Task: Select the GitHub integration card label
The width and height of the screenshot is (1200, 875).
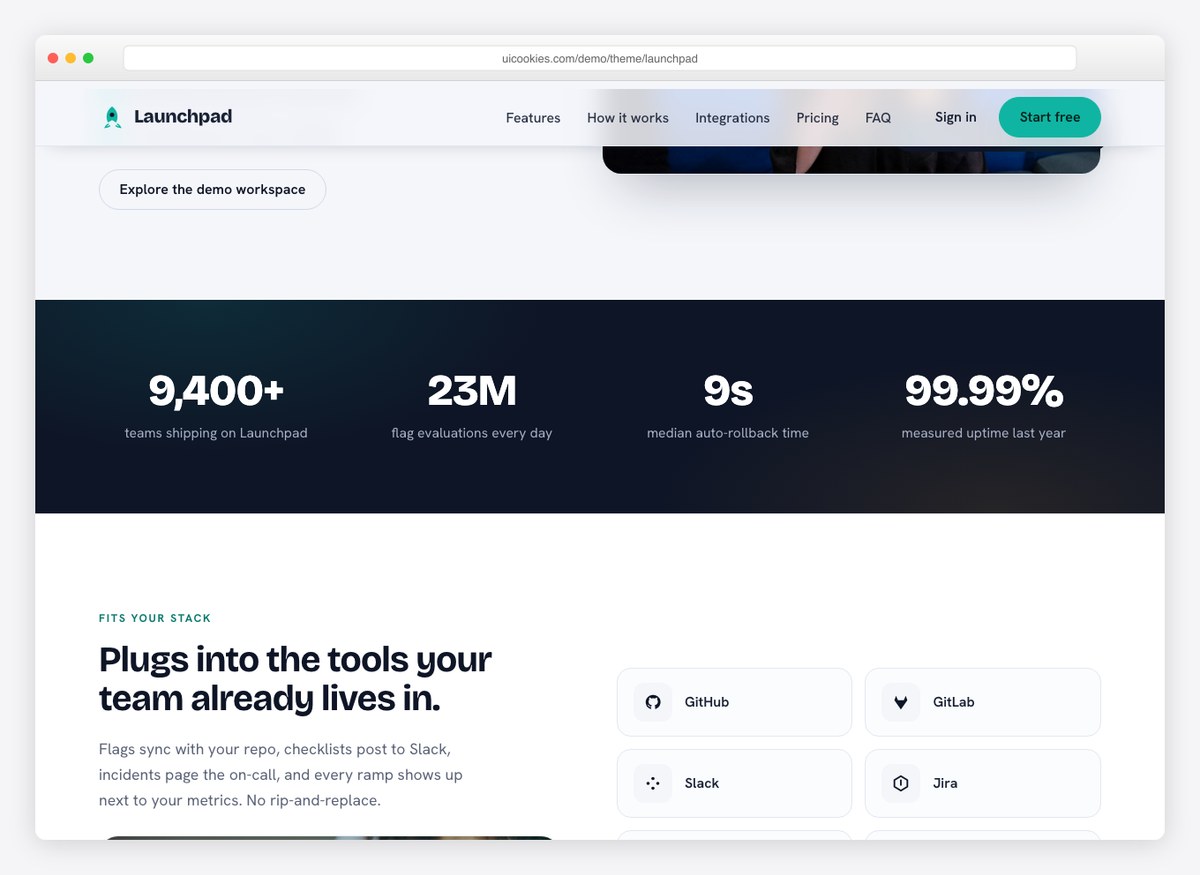Action: (707, 702)
